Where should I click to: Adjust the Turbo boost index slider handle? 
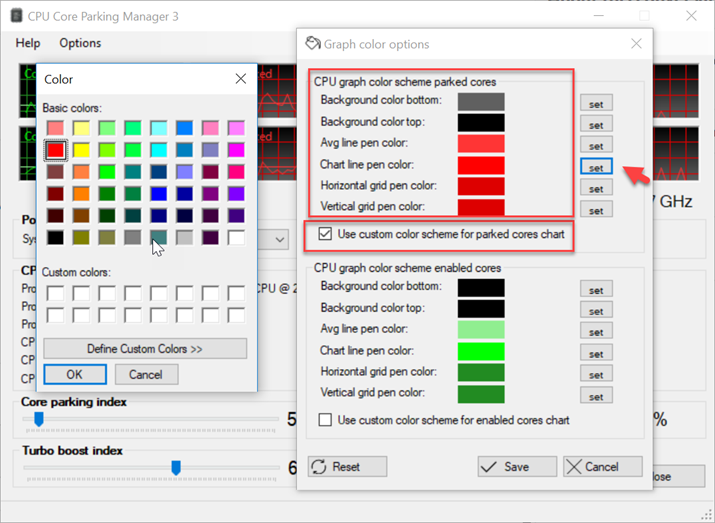point(176,467)
